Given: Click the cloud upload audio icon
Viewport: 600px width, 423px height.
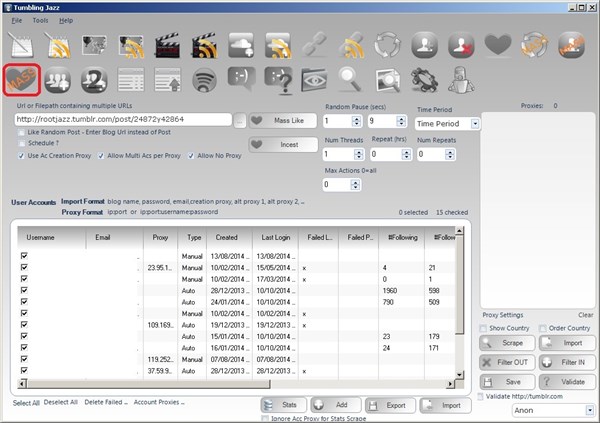Looking at the screenshot, I should tap(241, 45).
